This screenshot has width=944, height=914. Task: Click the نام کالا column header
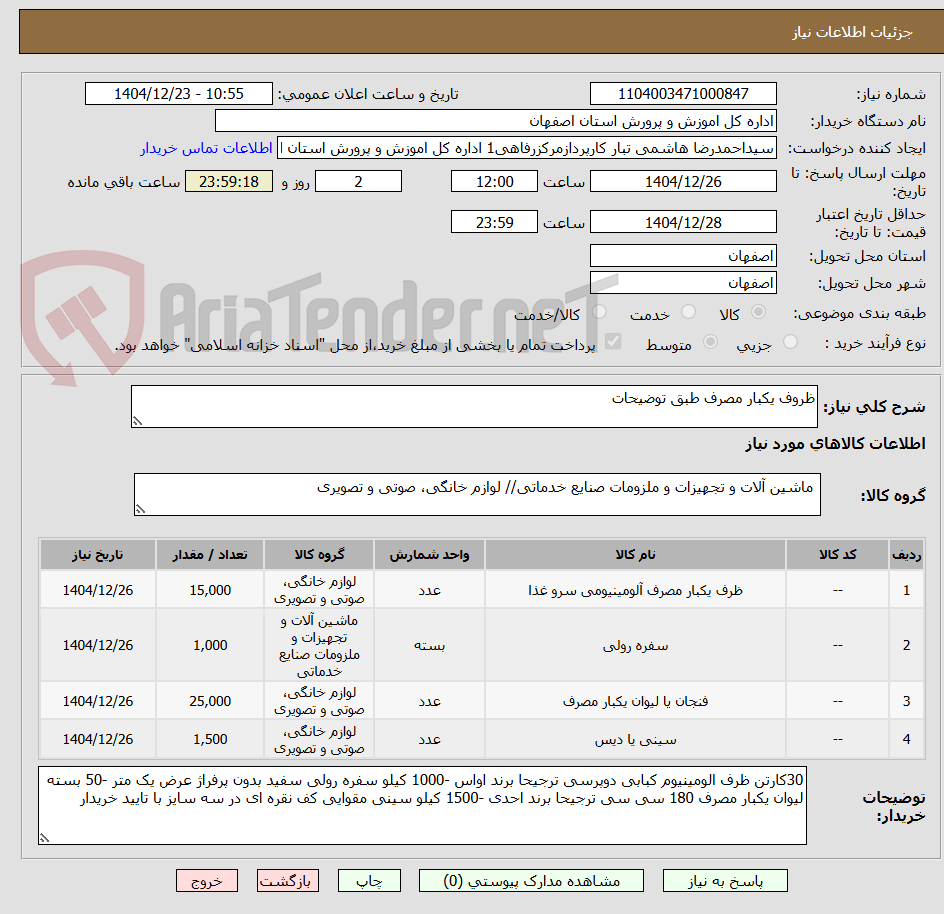click(x=635, y=555)
